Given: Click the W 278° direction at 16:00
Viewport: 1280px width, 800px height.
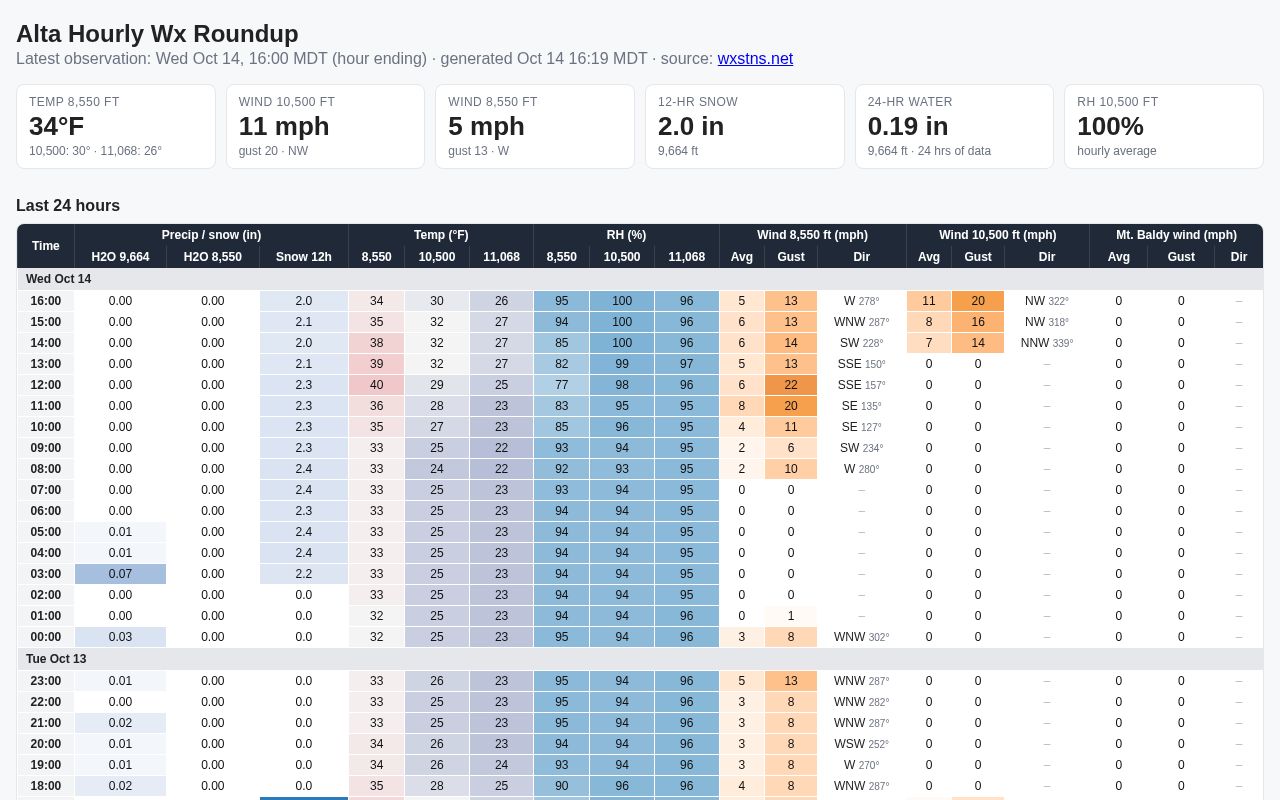Looking at the screenshot, I should (x=862, y=301).
